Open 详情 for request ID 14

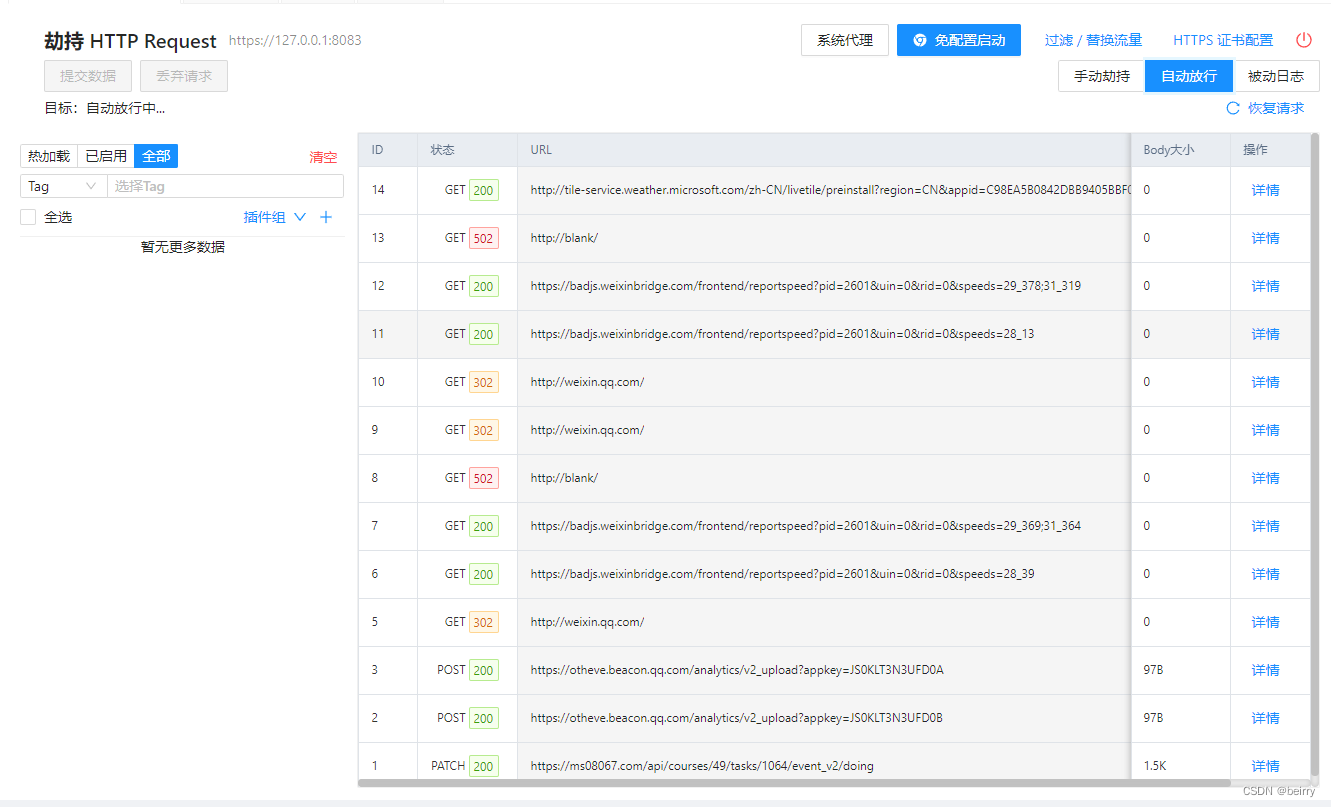pyautogui.click(x=1266, y=190)
